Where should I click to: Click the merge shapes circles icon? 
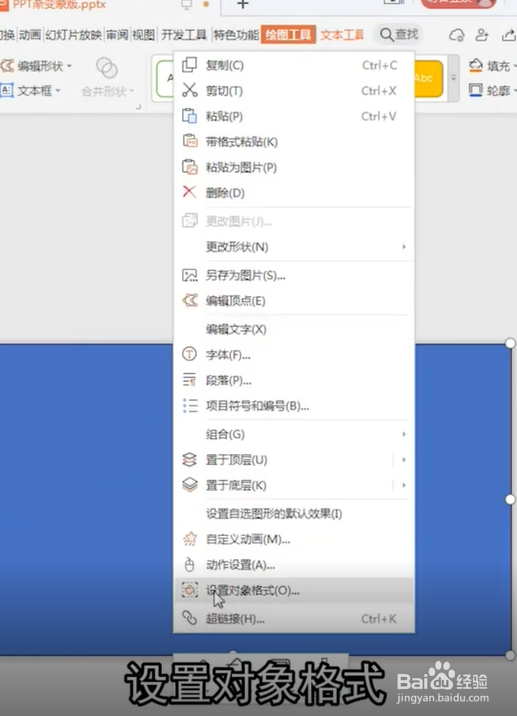(107, 68)
